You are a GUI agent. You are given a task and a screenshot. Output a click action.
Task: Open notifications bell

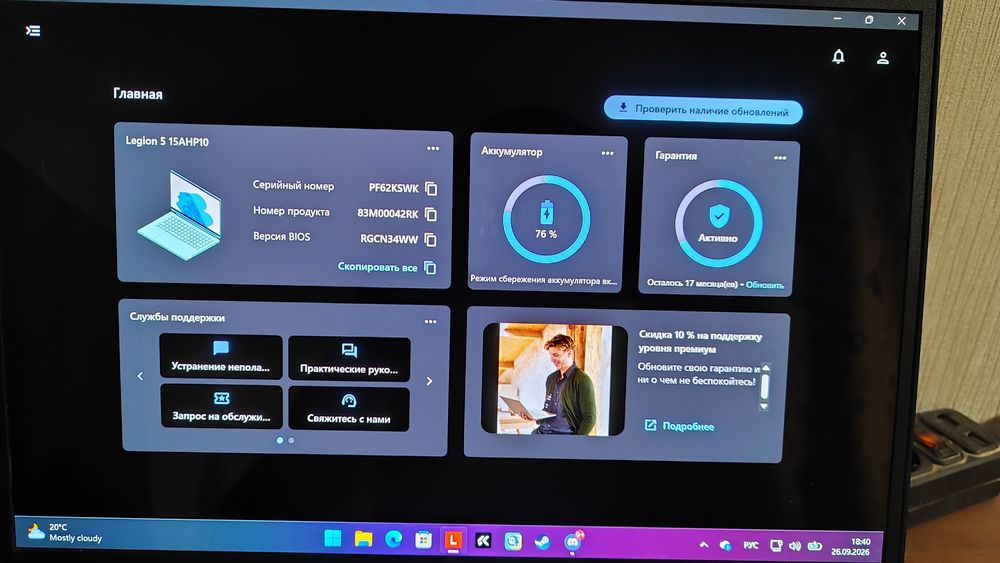click(x=839, y=57)
